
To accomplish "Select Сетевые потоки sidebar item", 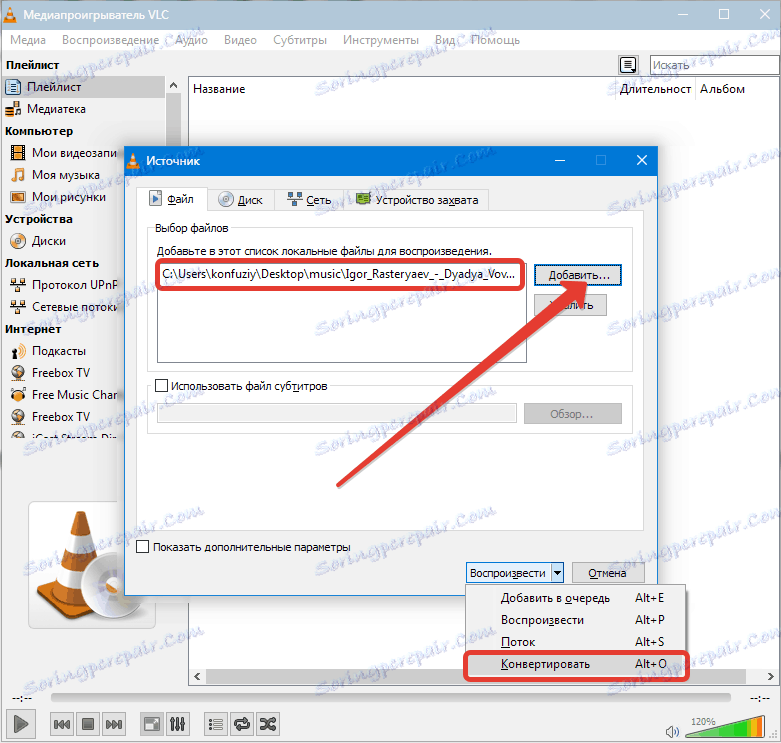I will coord(64,307).
